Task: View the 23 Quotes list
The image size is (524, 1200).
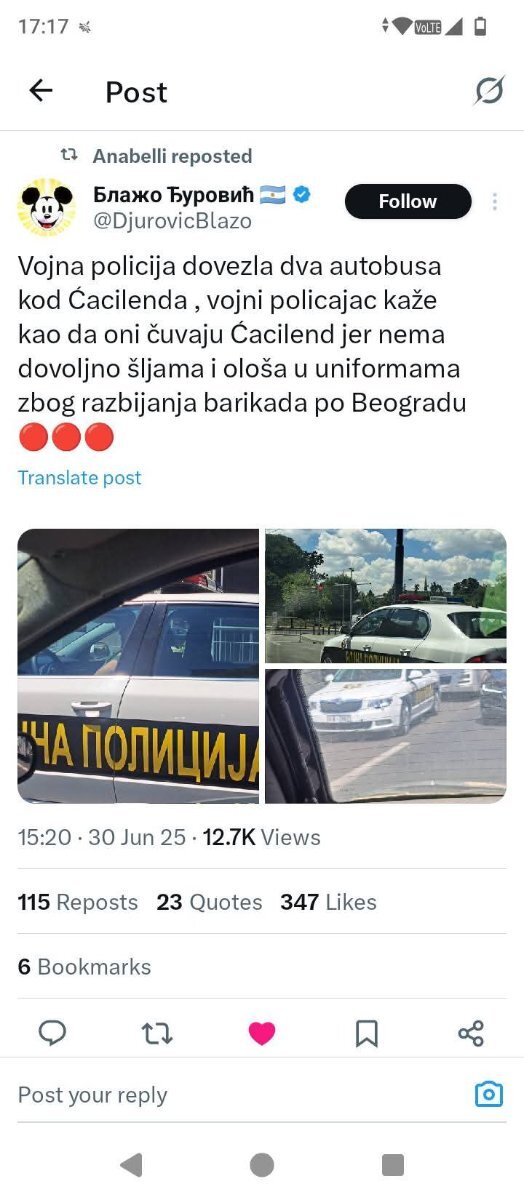Action: [209, 902]
